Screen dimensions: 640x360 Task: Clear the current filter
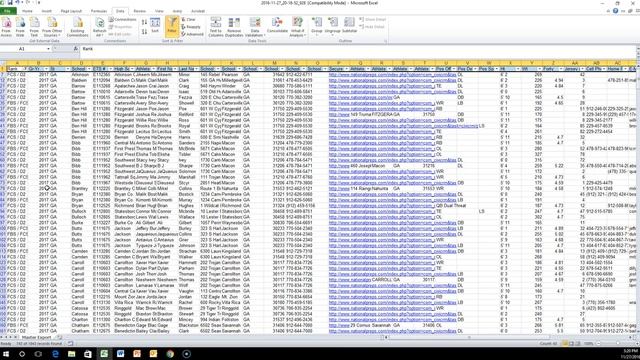coord(189,20)
